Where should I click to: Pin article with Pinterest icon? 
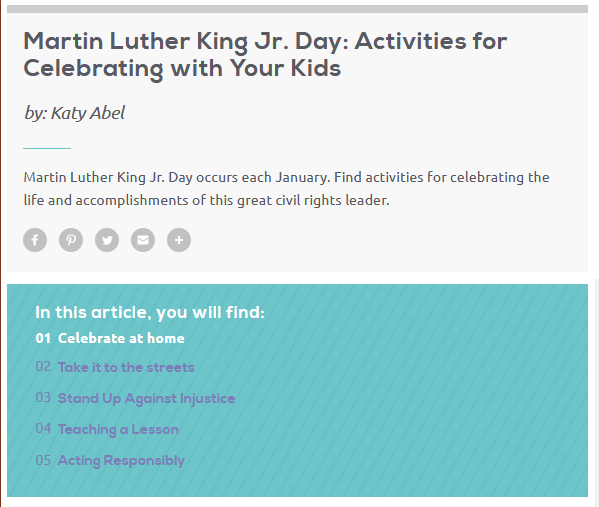click(x=71, y=240)
